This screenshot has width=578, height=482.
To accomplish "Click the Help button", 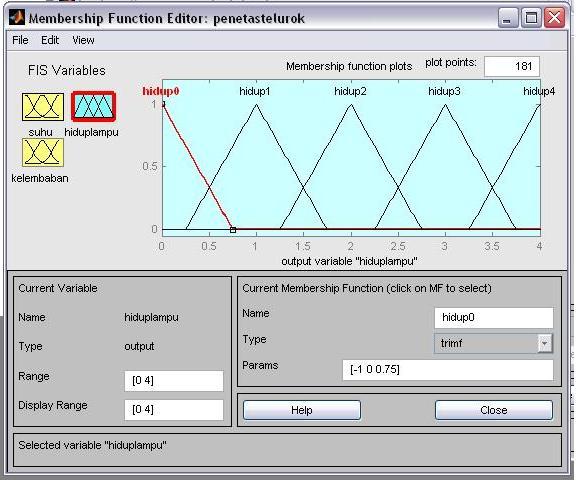I will 302,410.
